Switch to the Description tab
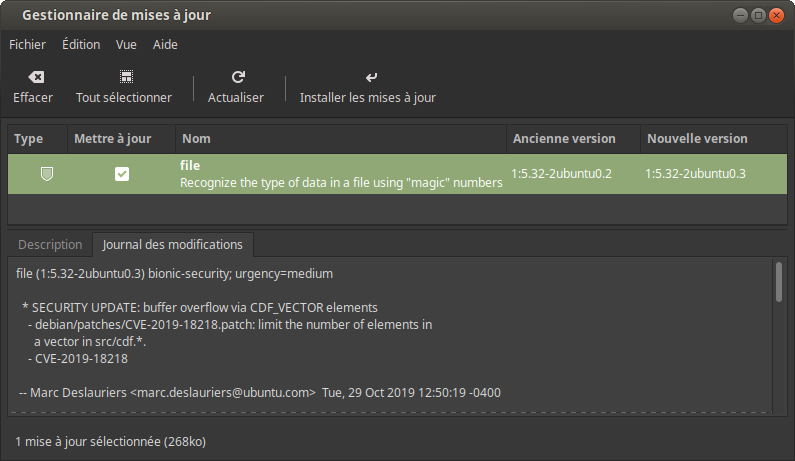The width and height of the screenshot is (795, 461). pyautogui.click(x=50, y=244)
